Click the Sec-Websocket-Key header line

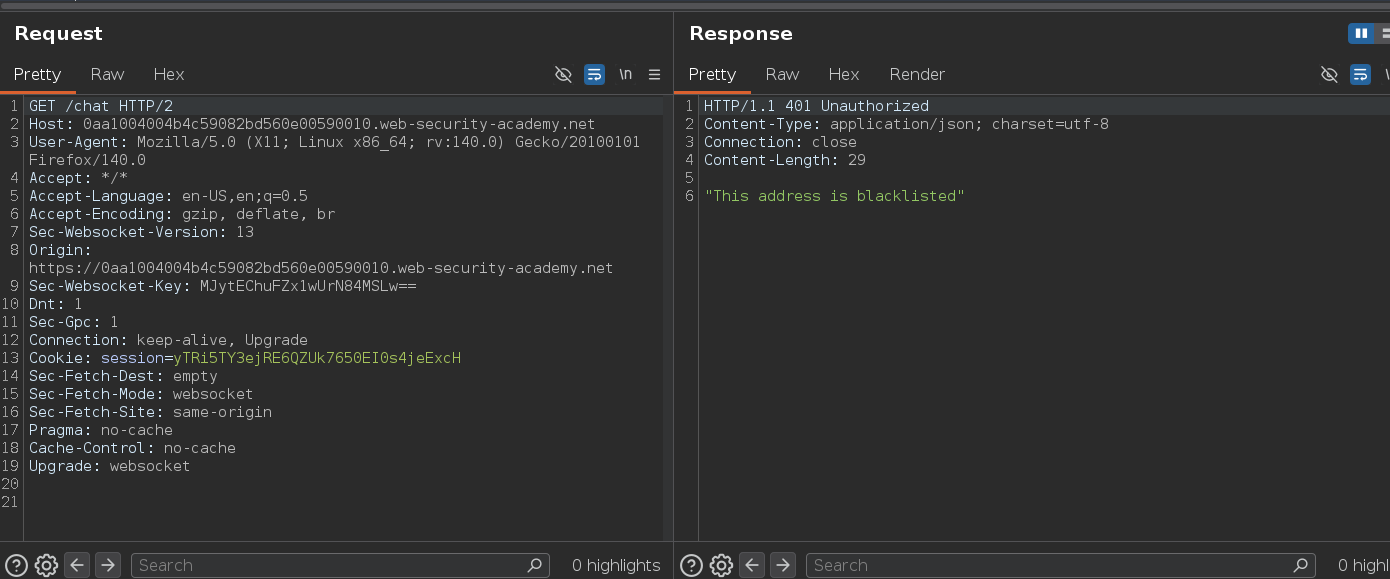(222, 286)
